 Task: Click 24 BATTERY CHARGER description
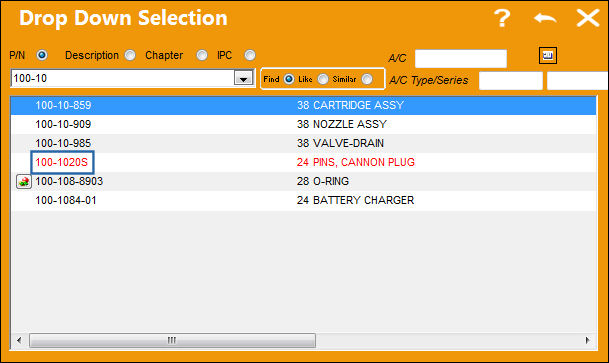(x=355, y=200)
